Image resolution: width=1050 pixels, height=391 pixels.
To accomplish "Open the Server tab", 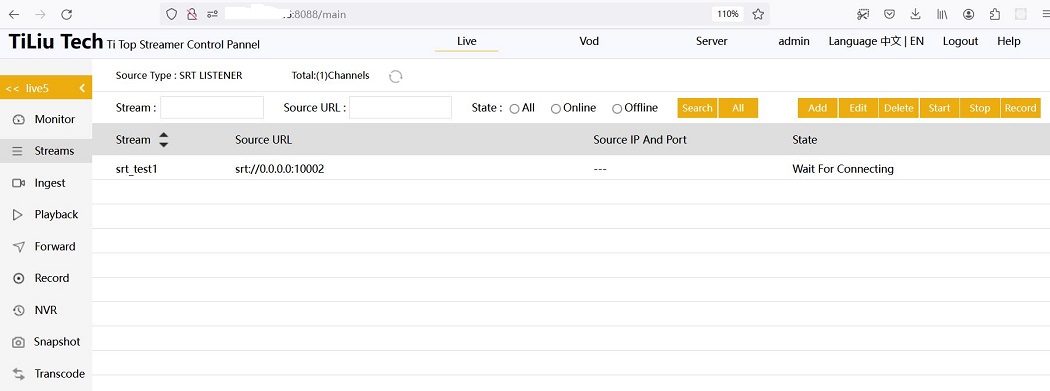I will pyautogui.click(x=711, y=41).
